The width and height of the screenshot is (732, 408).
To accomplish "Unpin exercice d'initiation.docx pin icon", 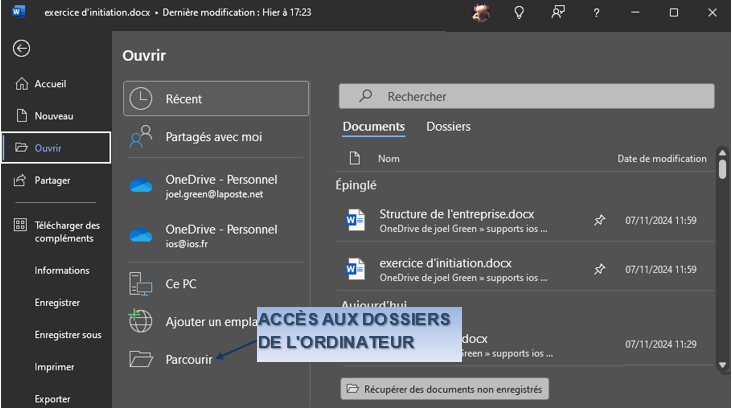I will tap(599, 269).
